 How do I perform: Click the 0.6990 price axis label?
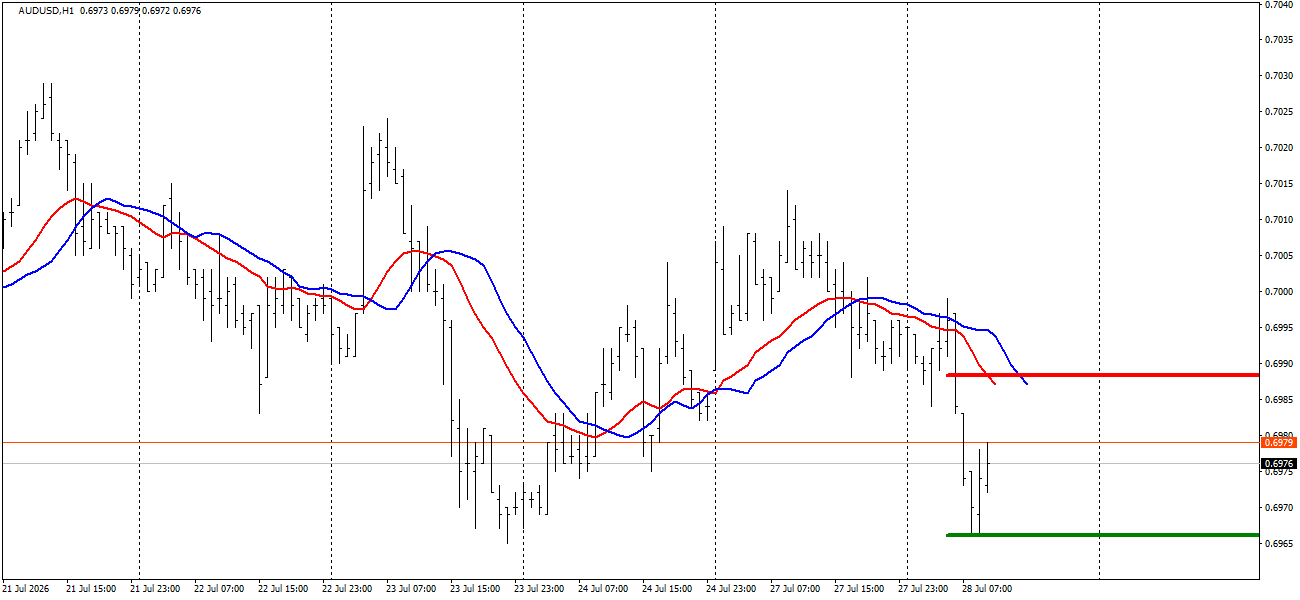pyautogui.click(x=1281, y=364)
